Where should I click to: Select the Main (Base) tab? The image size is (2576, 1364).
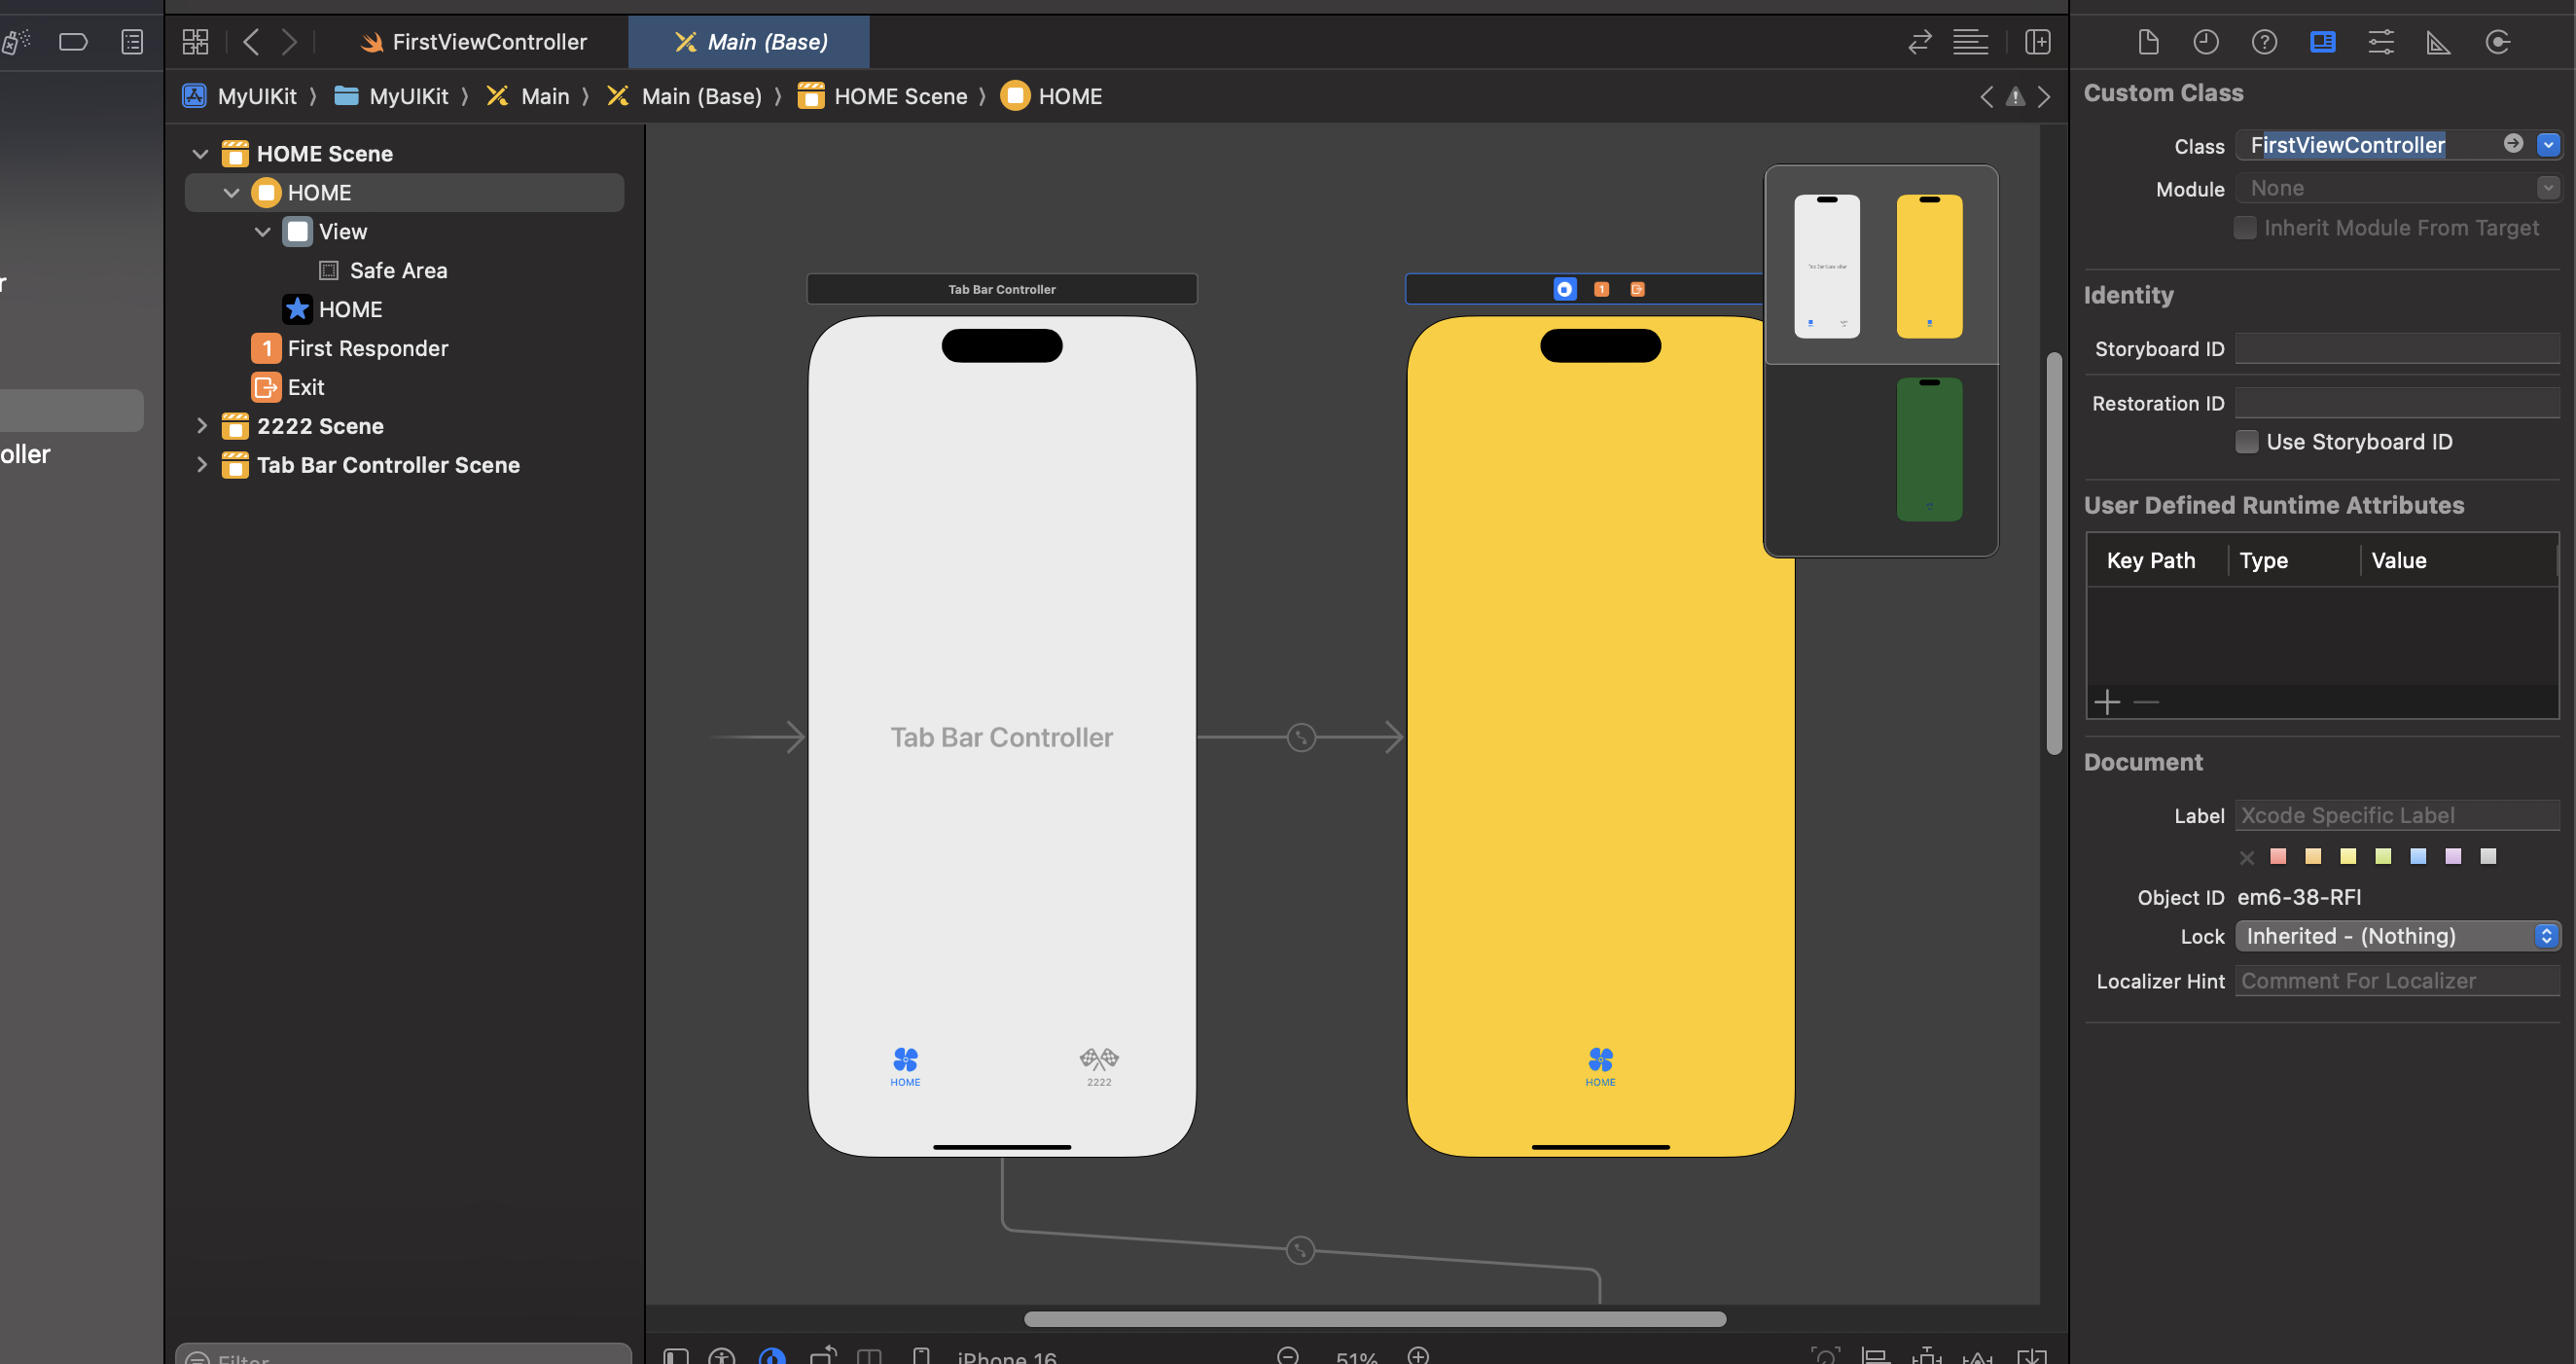[750, 42]
